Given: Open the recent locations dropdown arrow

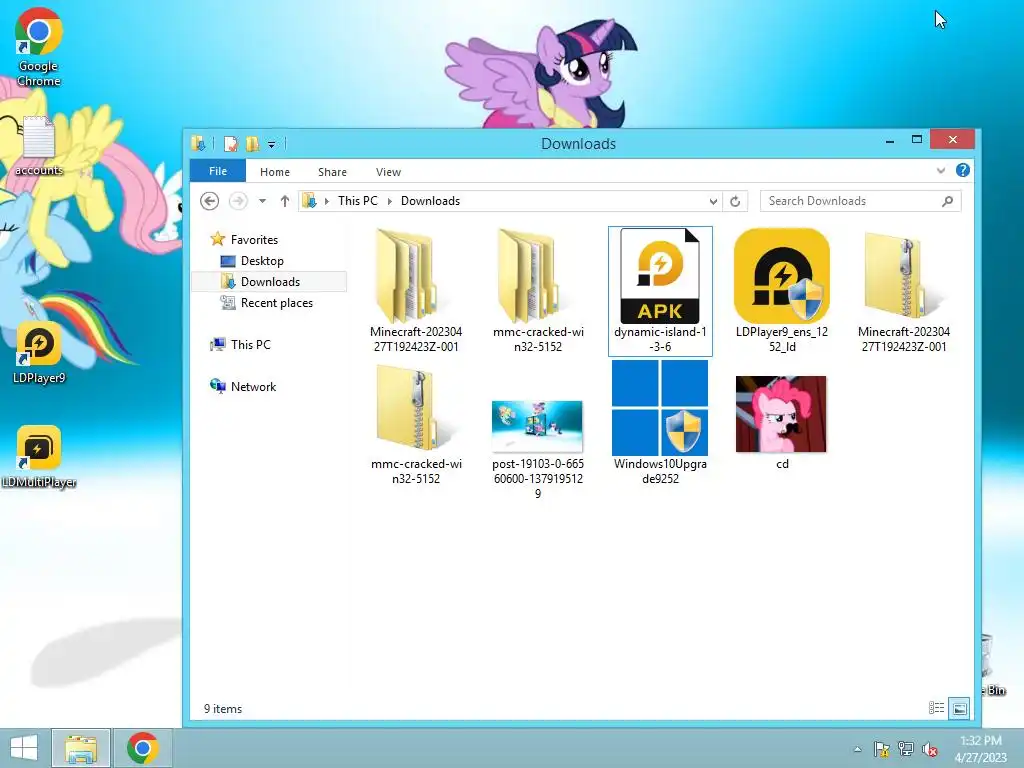Looking at the screenshot, I should click(263, 201).
